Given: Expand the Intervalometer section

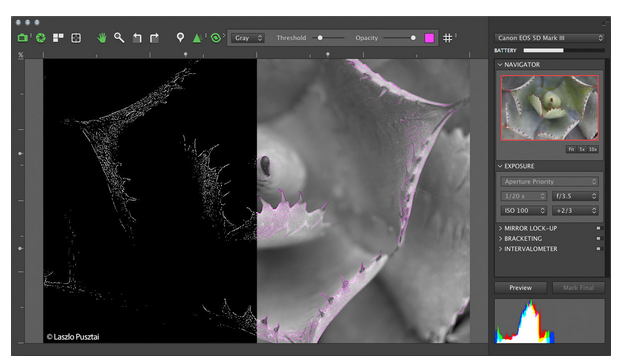Looking at the screenshot, I should tap(531, 249).
